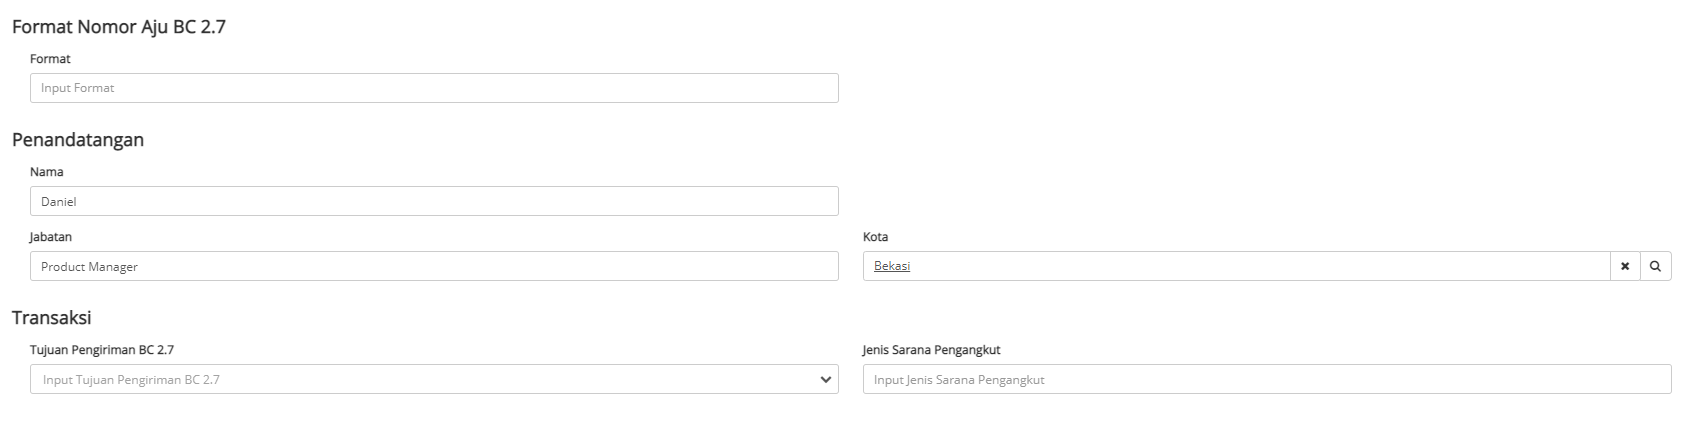Focus the Jenis Sarana Pengangkut input box

point(1266,379)
